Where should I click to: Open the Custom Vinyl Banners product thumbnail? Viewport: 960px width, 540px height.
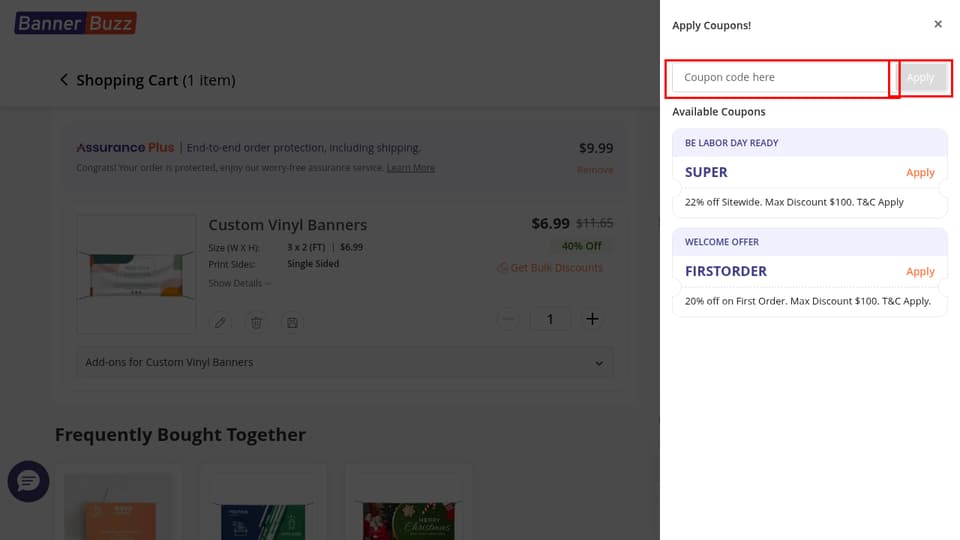coord(137,274)
